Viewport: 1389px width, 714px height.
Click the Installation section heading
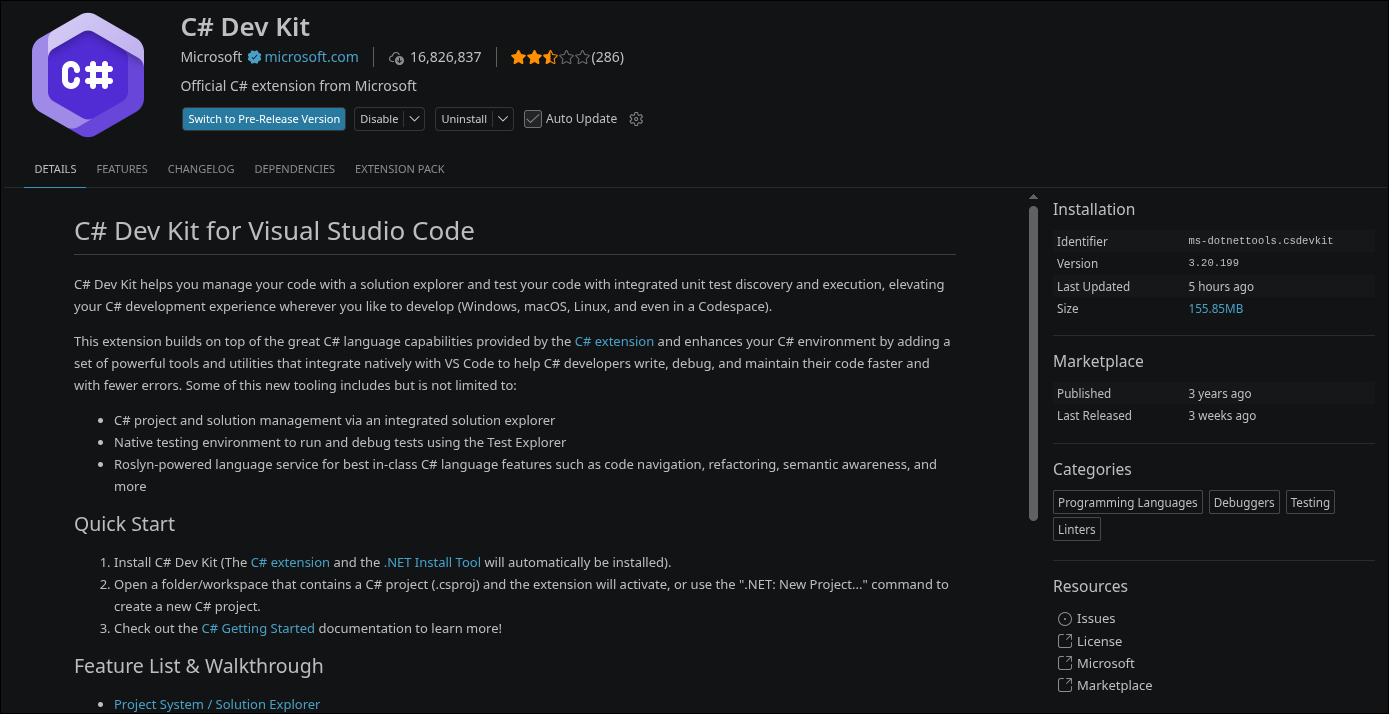coord(1094,209)
